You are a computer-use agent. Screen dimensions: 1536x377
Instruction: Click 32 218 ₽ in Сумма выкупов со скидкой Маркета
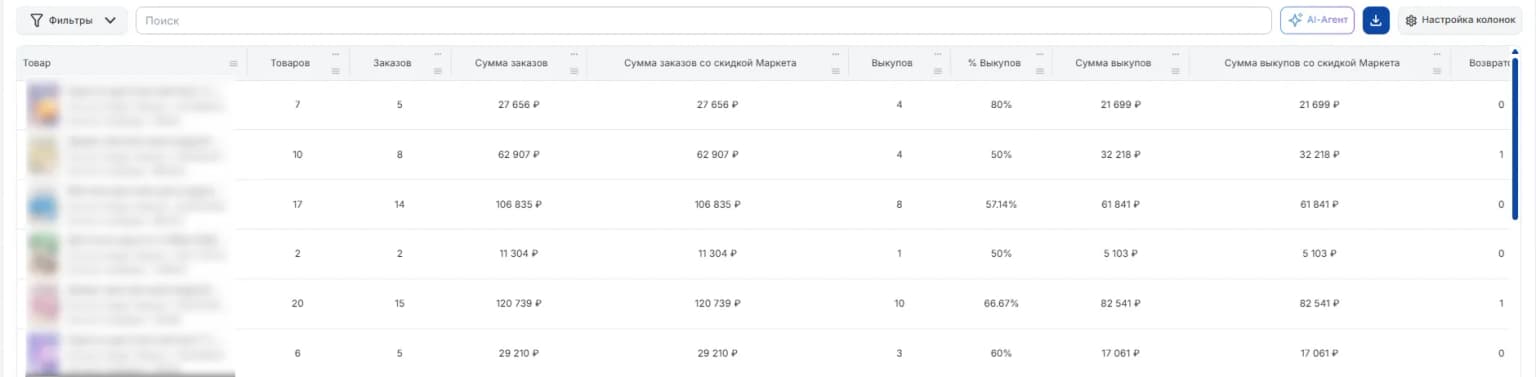click(1319, 155)
